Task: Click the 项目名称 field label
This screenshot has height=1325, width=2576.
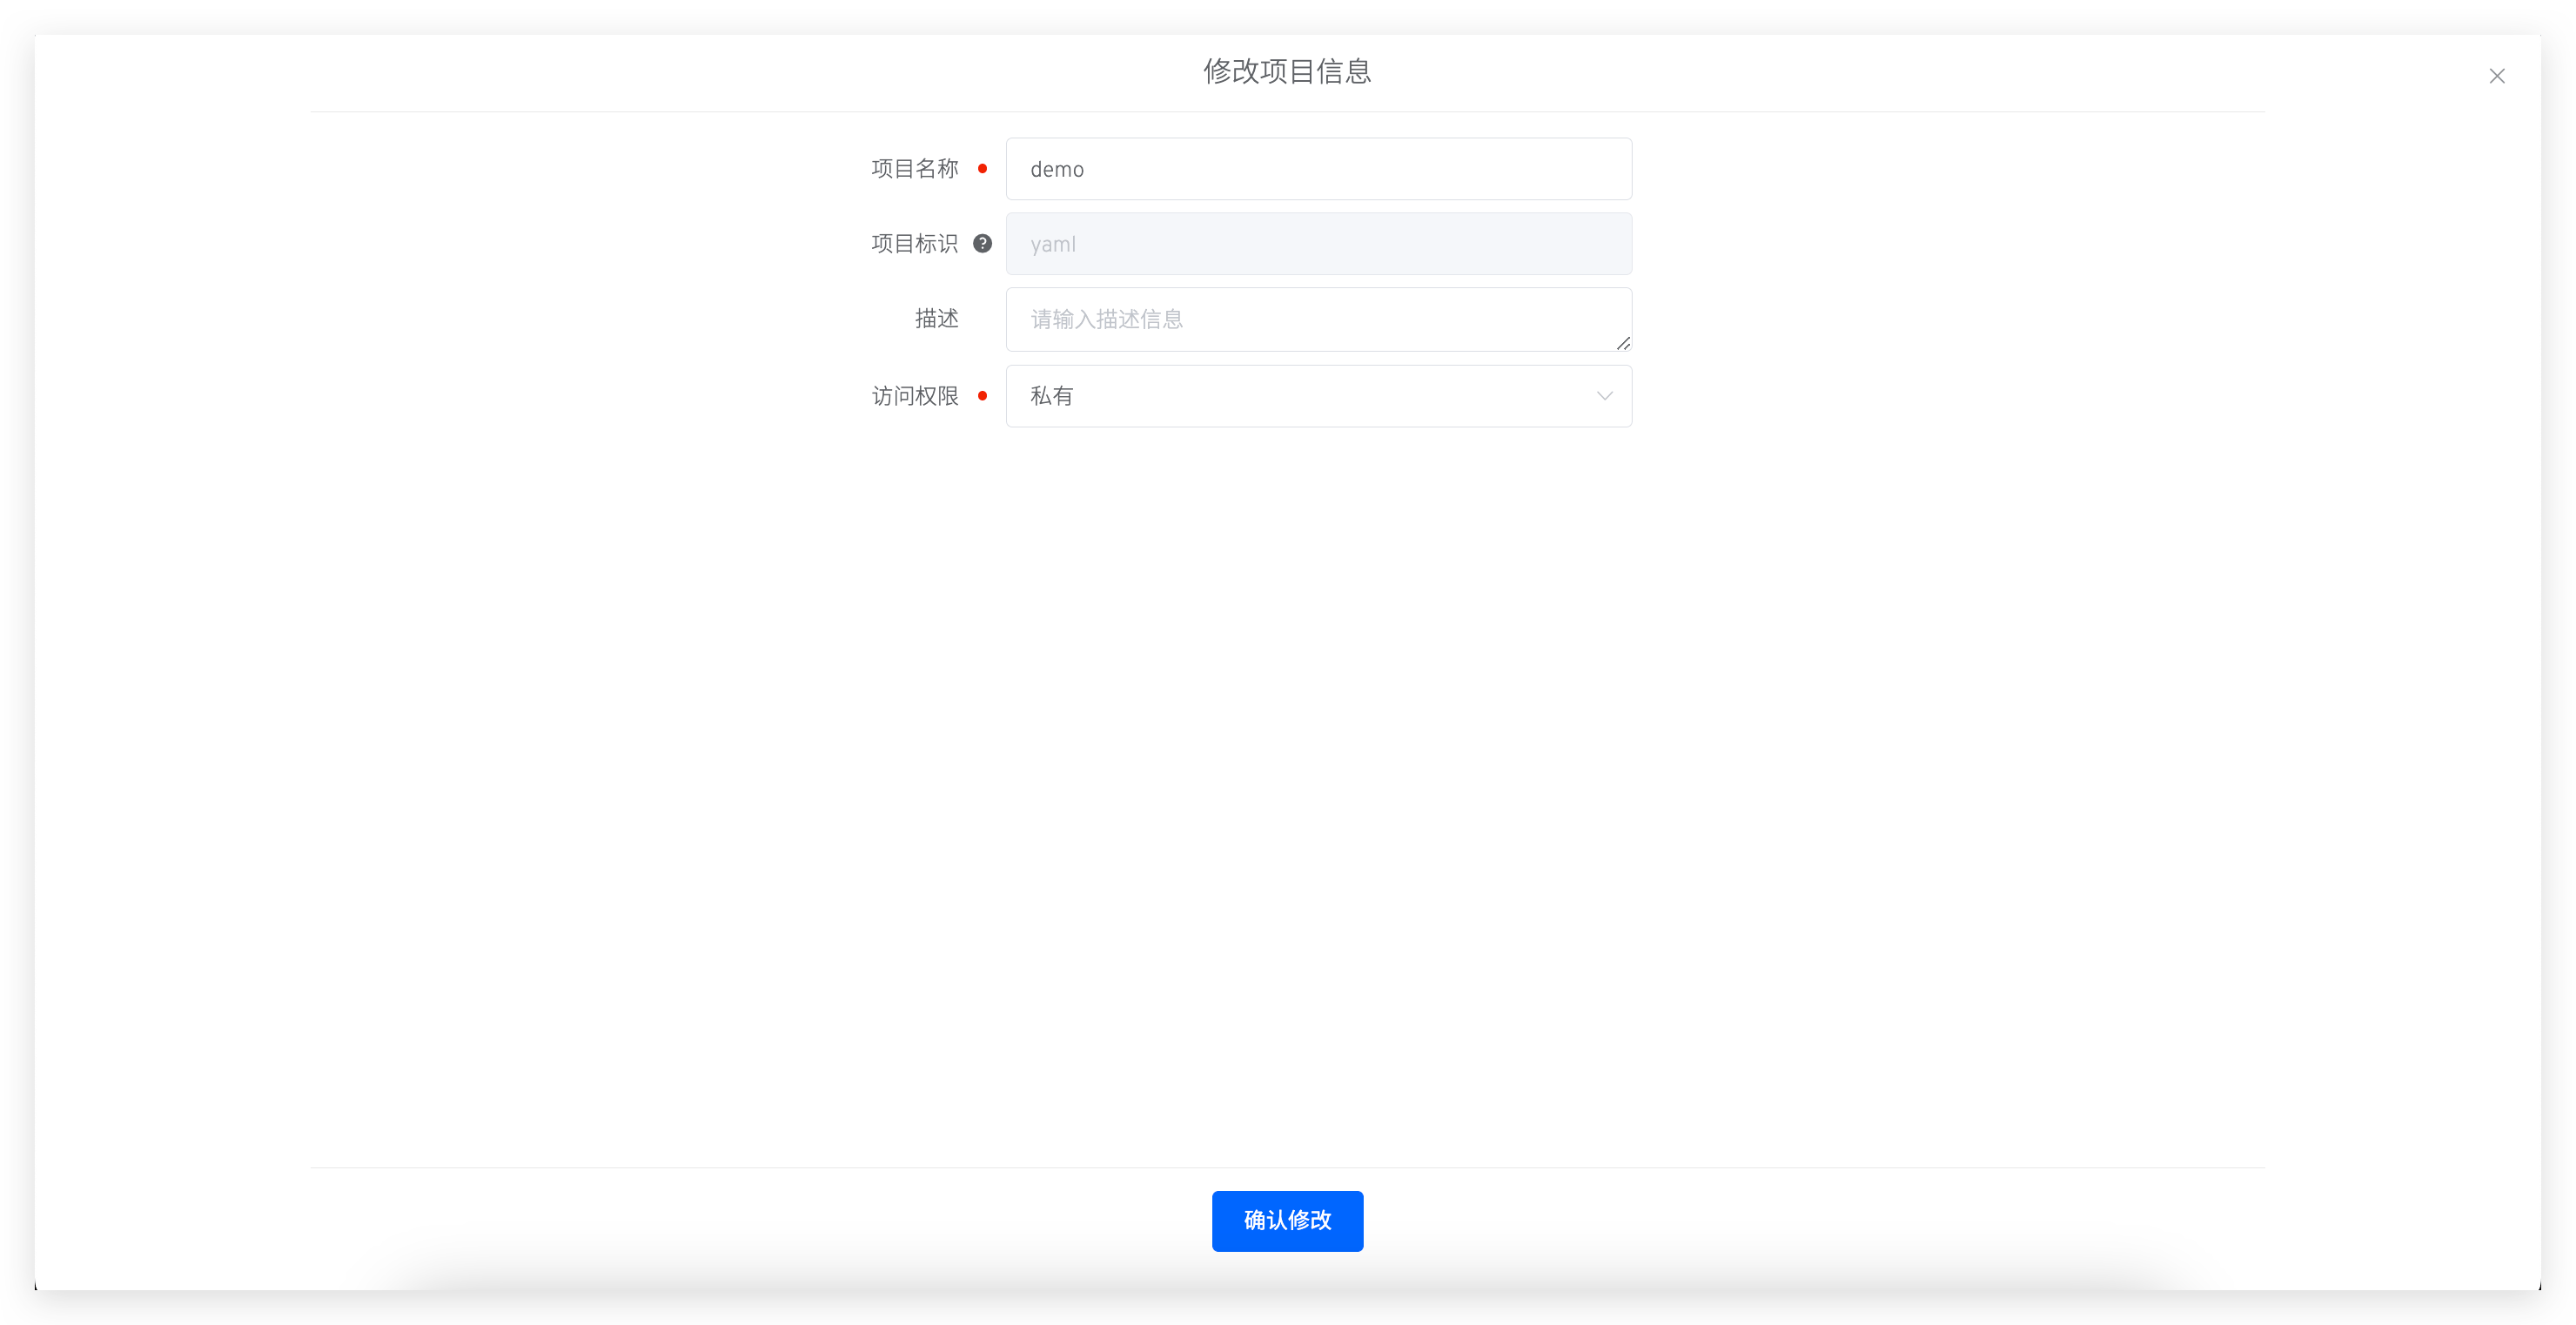Action: point(914,168)
